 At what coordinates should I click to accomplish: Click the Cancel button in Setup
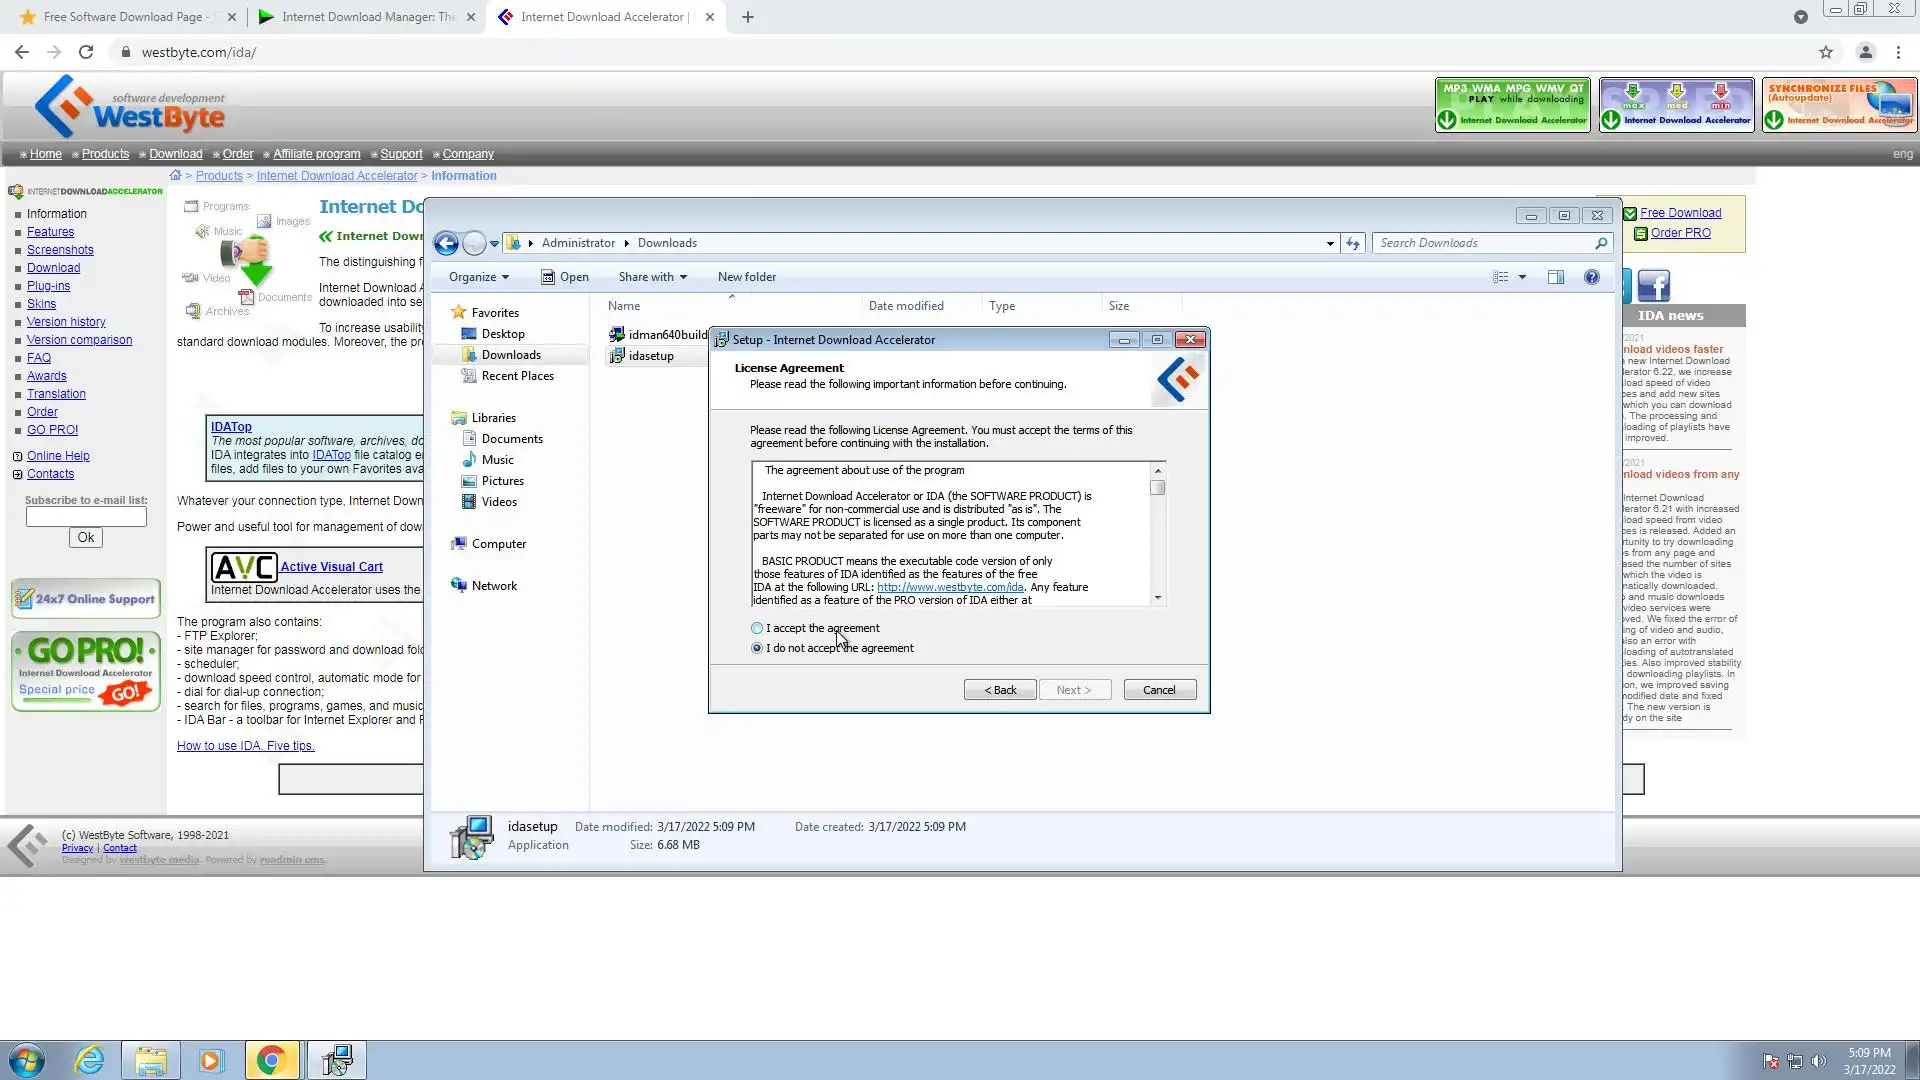point(1159,690)
